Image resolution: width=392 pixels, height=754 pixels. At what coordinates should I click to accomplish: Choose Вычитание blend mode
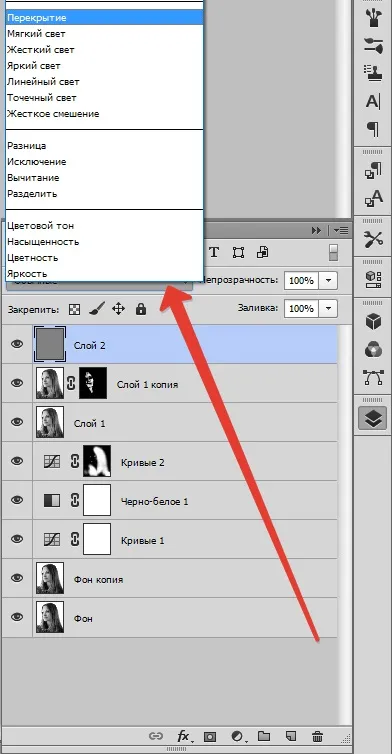[x=105, y=177]
